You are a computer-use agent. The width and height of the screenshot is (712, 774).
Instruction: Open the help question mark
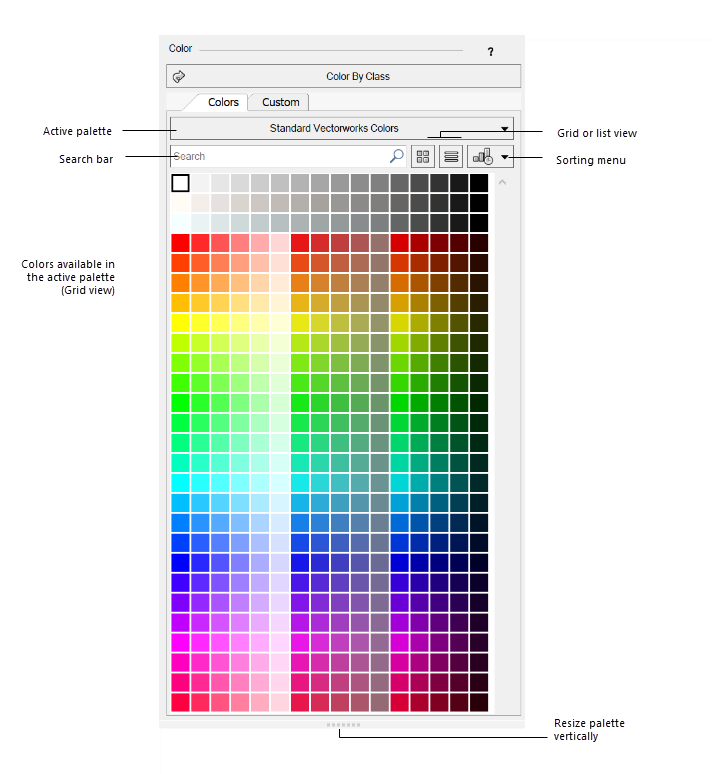pyautogui.click(x=490, y=52)
